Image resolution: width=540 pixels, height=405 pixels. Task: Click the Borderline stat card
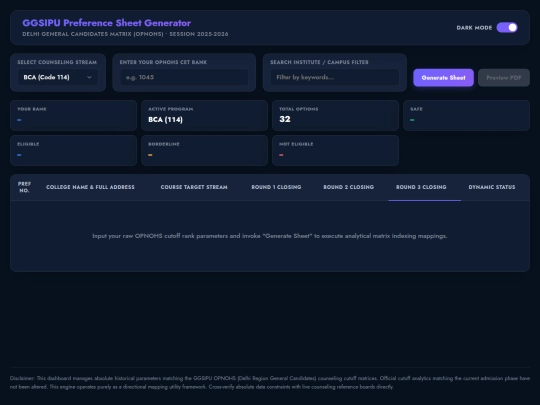[x=205, y=150]
